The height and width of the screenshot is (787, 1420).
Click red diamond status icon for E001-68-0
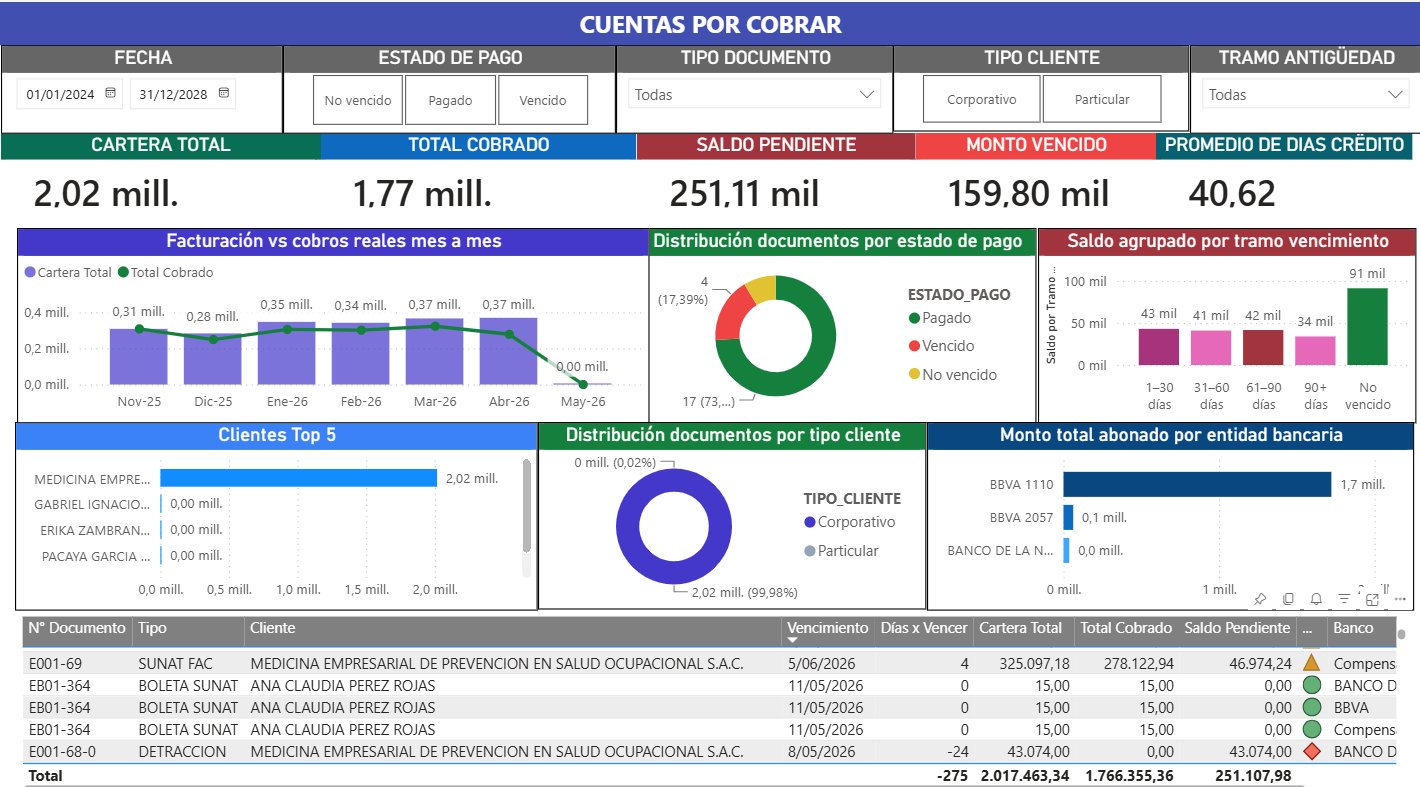pos(1312,751)
